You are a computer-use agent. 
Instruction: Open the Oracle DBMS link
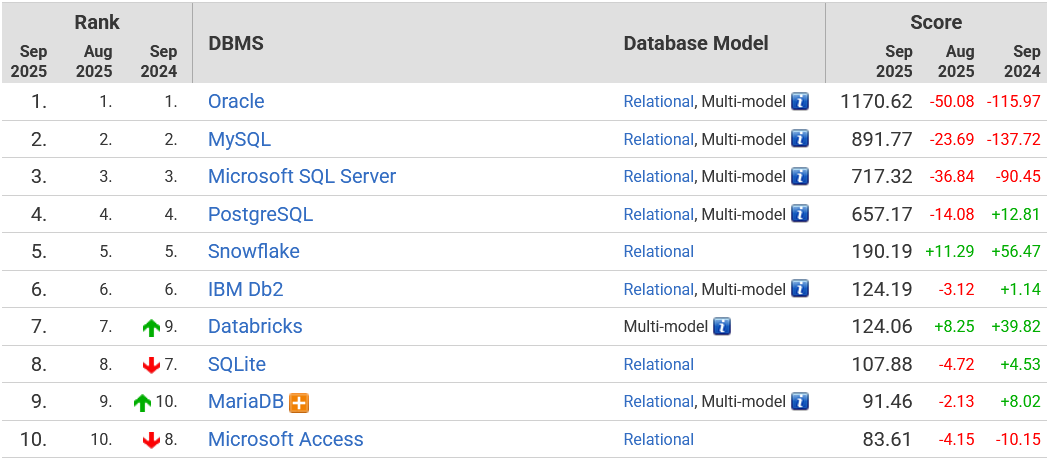click(x=236, y=101)
